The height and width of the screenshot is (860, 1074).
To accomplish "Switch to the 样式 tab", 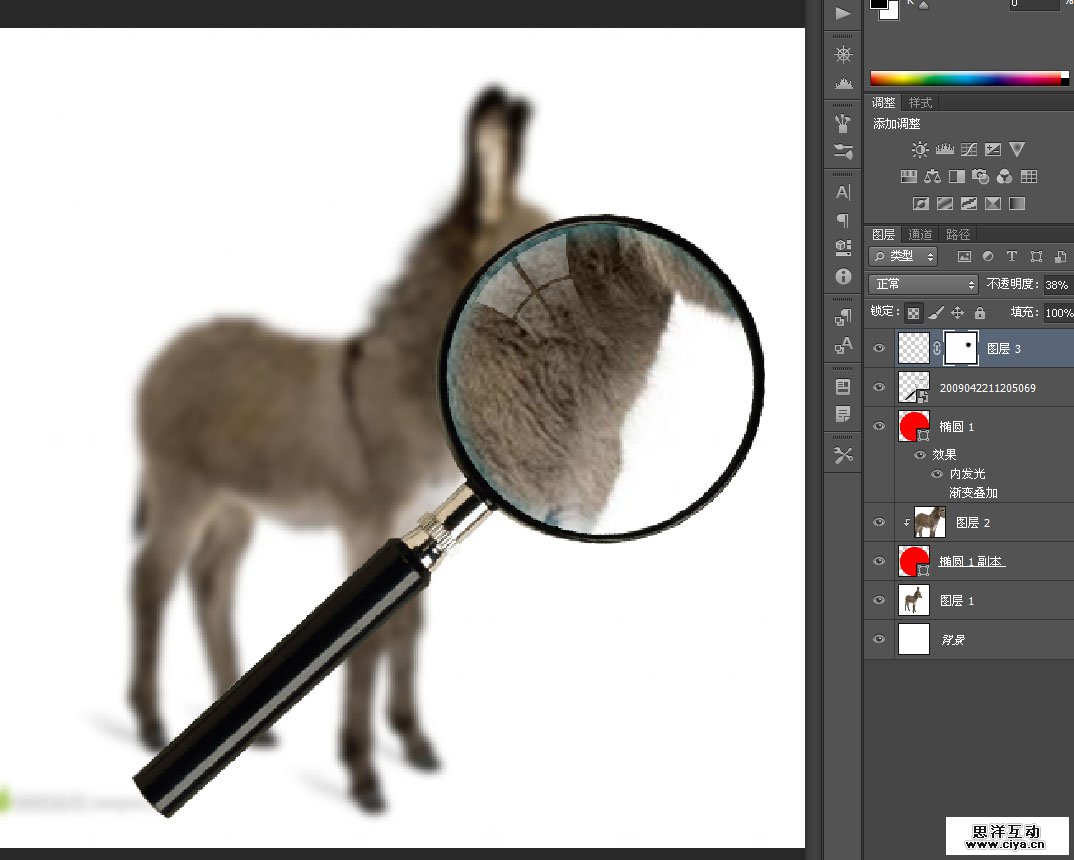I will [920, 103].
